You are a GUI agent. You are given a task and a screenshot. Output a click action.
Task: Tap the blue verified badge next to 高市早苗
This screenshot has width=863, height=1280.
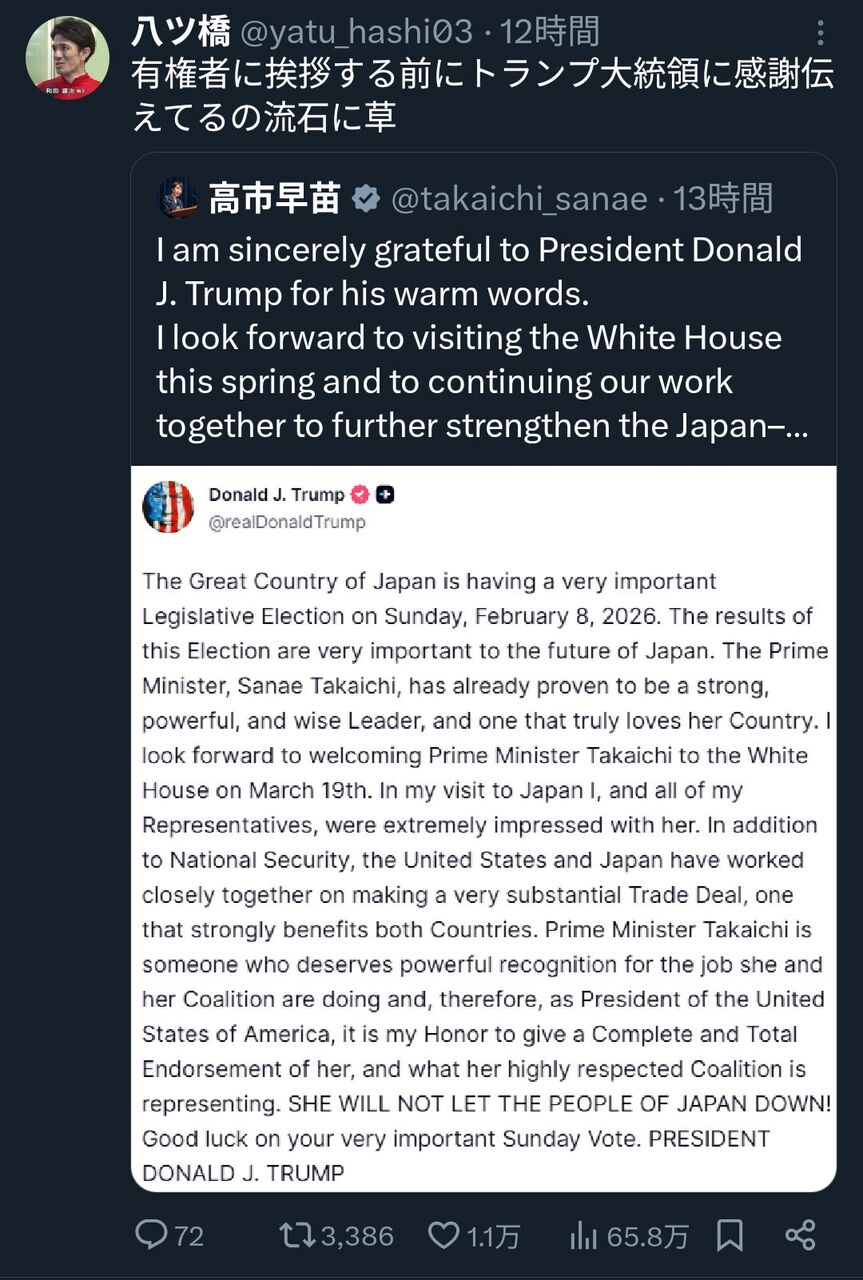click(366, 198)
